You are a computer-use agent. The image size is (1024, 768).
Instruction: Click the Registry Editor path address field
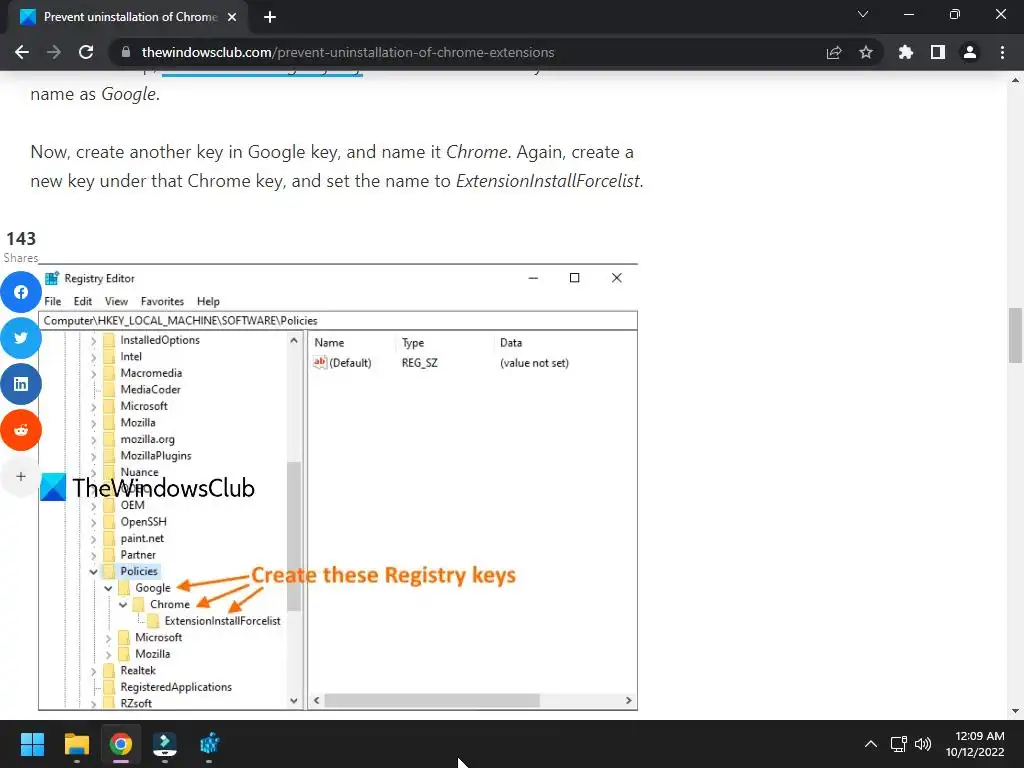pos(338,321)
